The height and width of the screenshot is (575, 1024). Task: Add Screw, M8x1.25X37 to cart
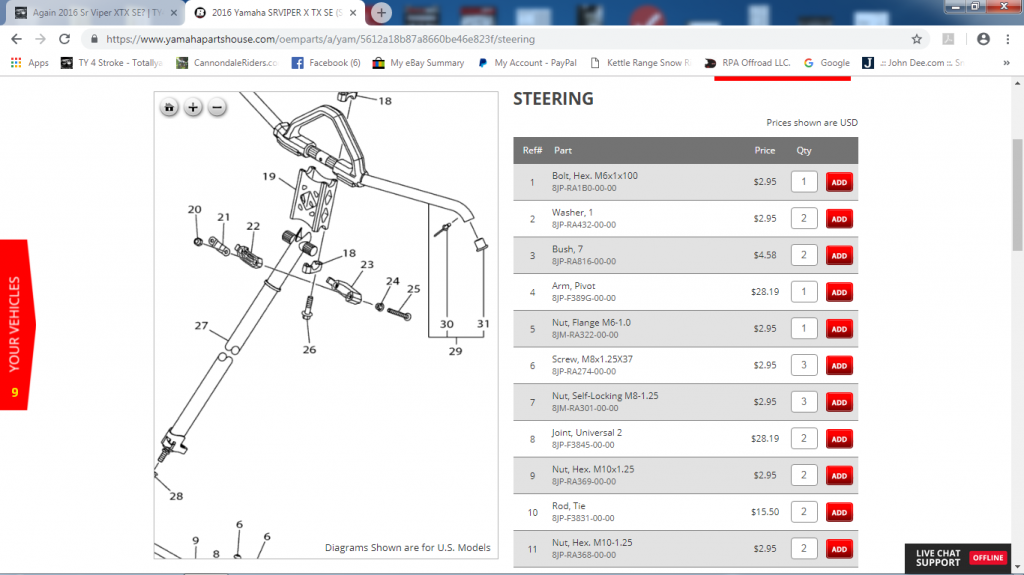[x=839, y=366]
